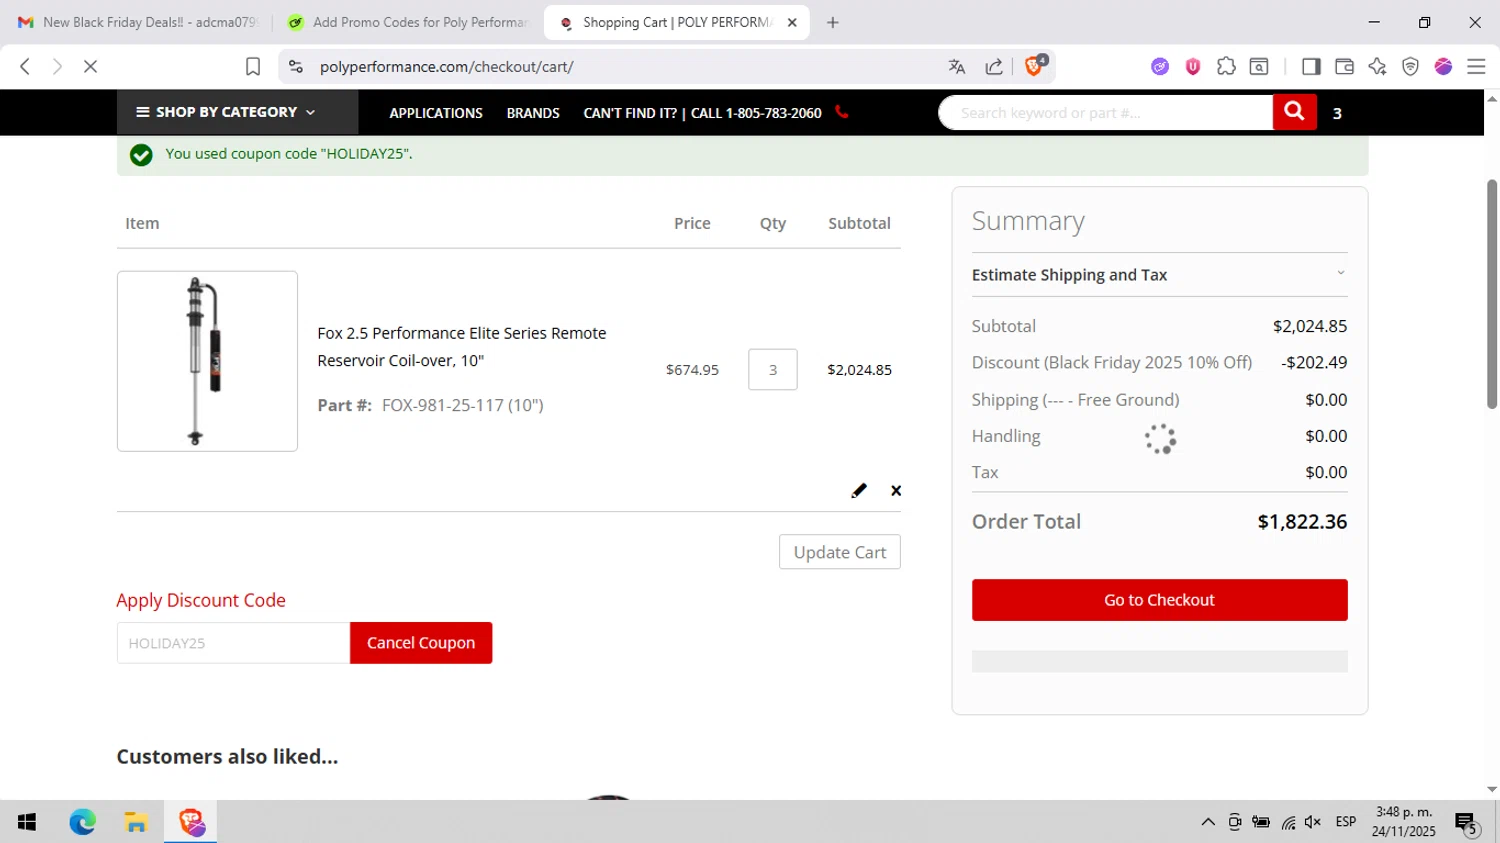Open the Brave VPN shield icon
Image resolution: width=1500 pixels, height=843 pixels.
tap(1410, 66)
